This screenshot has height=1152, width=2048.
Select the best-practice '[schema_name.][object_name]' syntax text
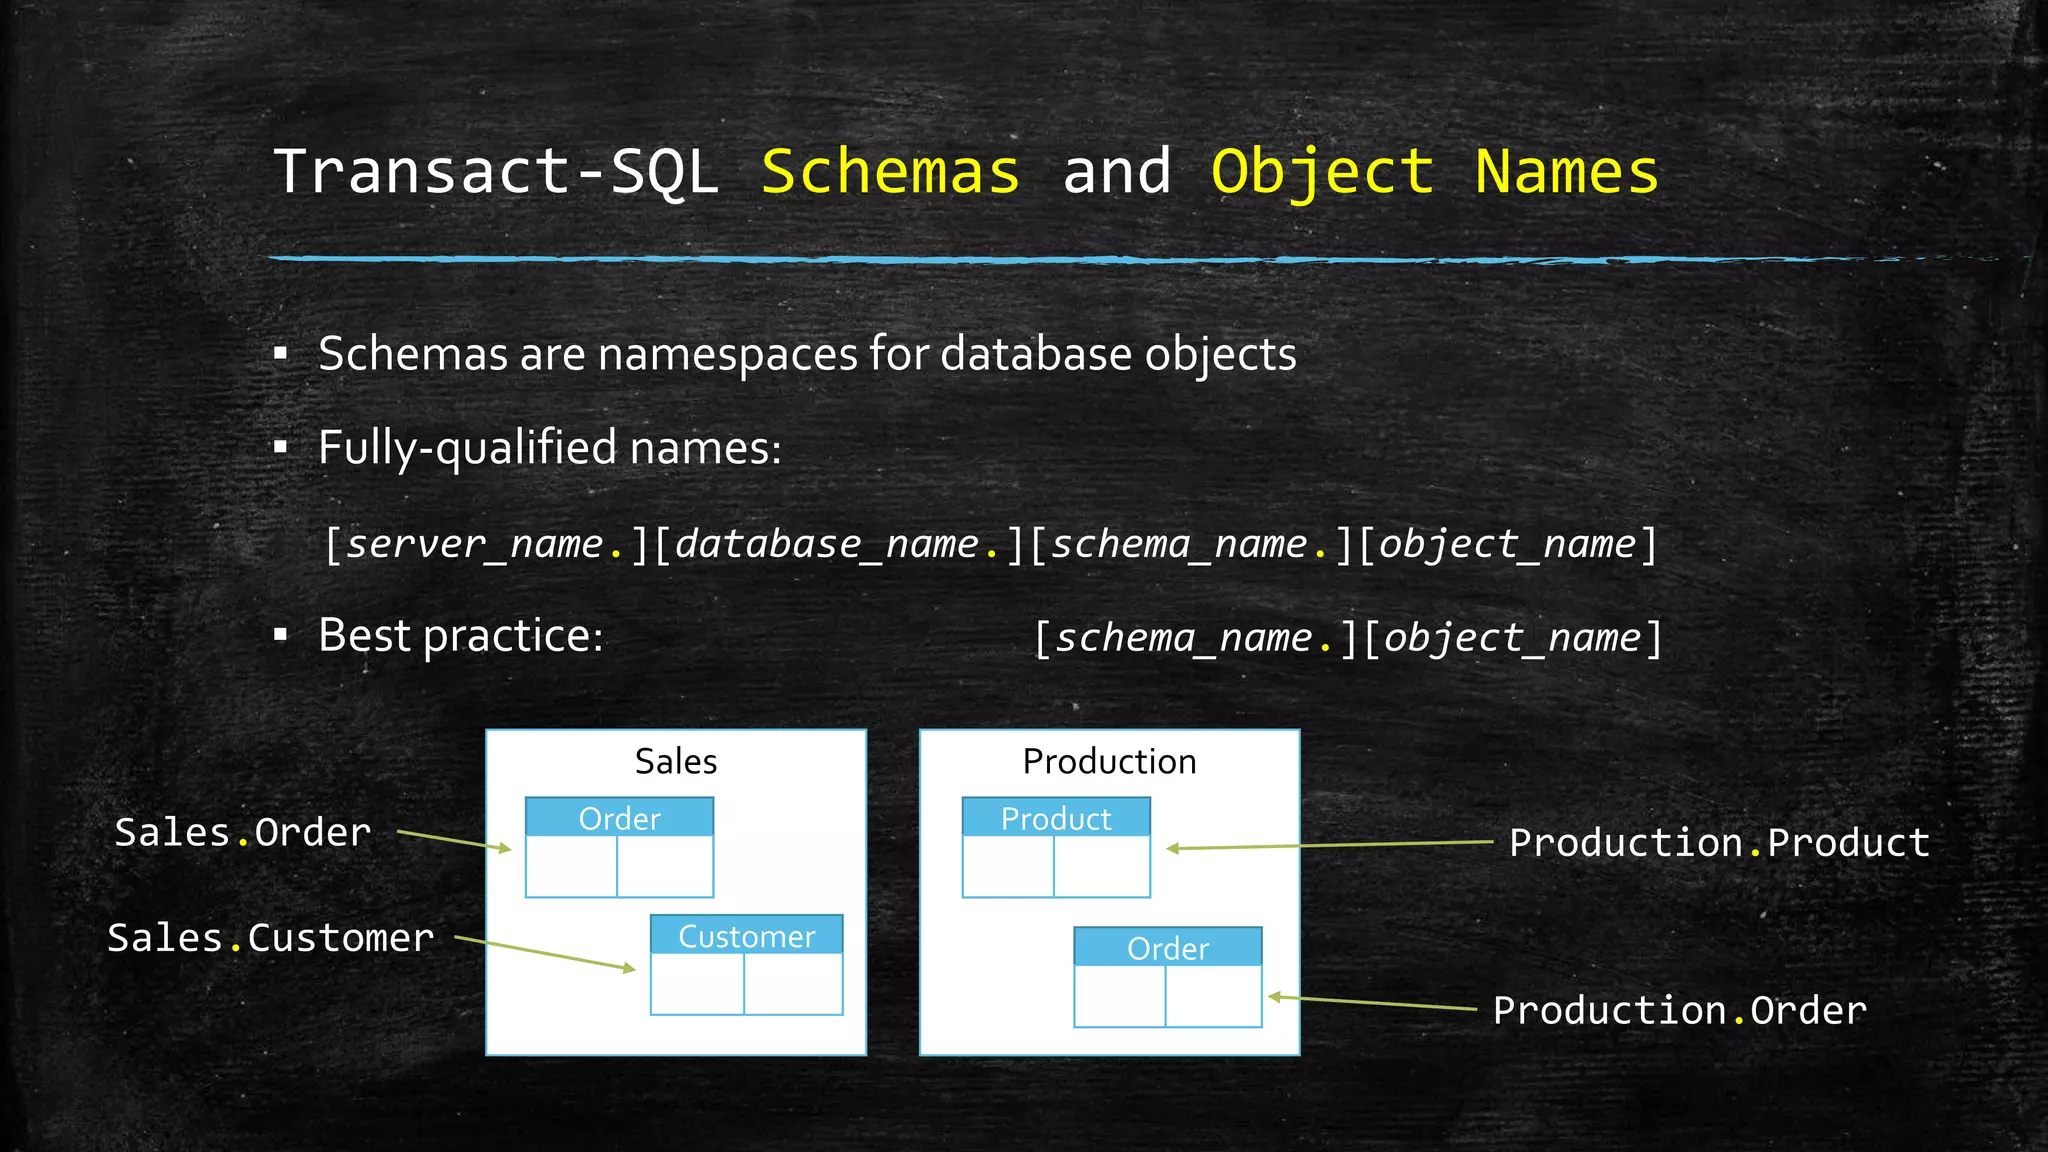(x=1347, y=638)
